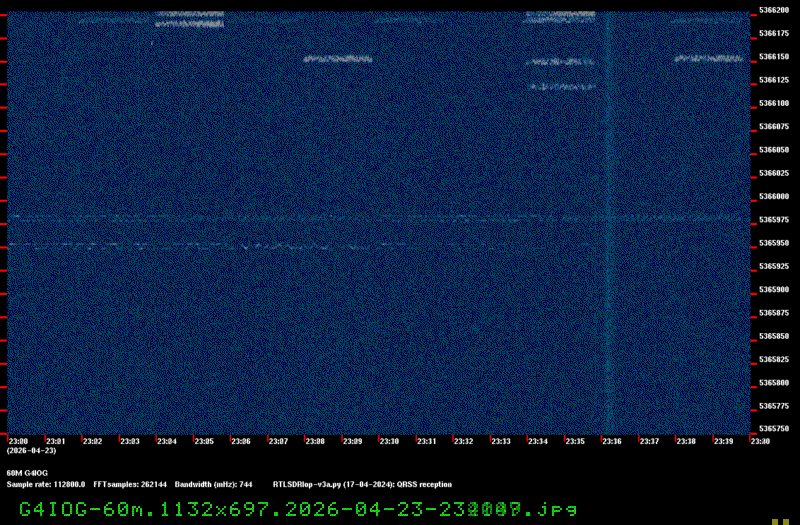Click the 23:03 time marker

[x=130, y=441]
